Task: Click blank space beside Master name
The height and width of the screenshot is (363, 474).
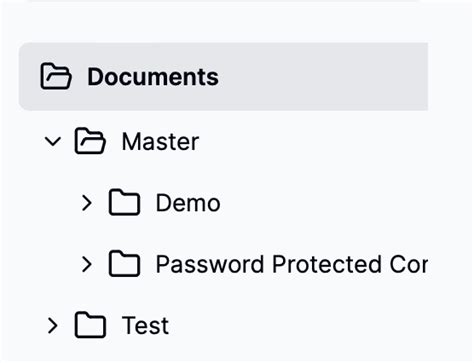Action: point(313,142)
